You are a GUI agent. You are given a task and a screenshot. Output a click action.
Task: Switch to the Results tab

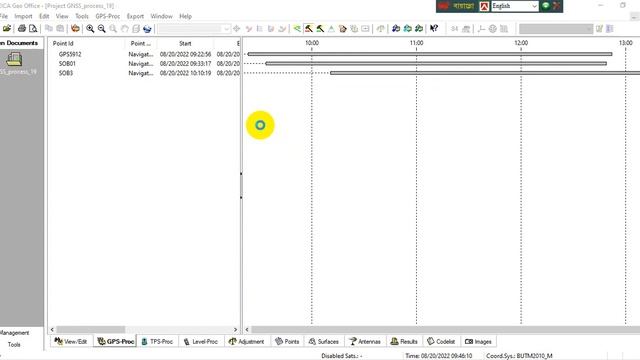pos(404,341)
